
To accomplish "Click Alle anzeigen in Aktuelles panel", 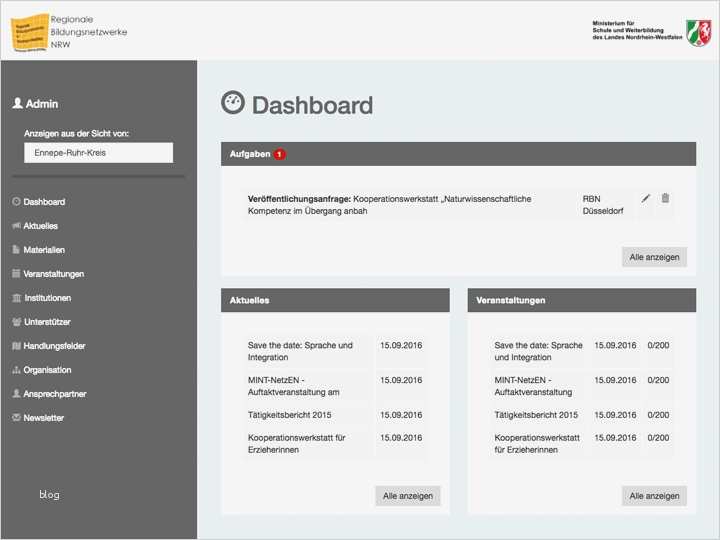I will [408, 496].
